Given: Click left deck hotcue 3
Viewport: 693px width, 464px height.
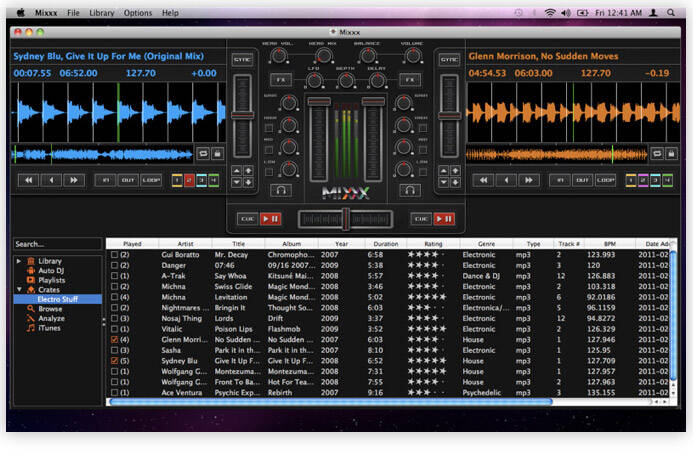Looking at the screenshot, I should point(202,180).
